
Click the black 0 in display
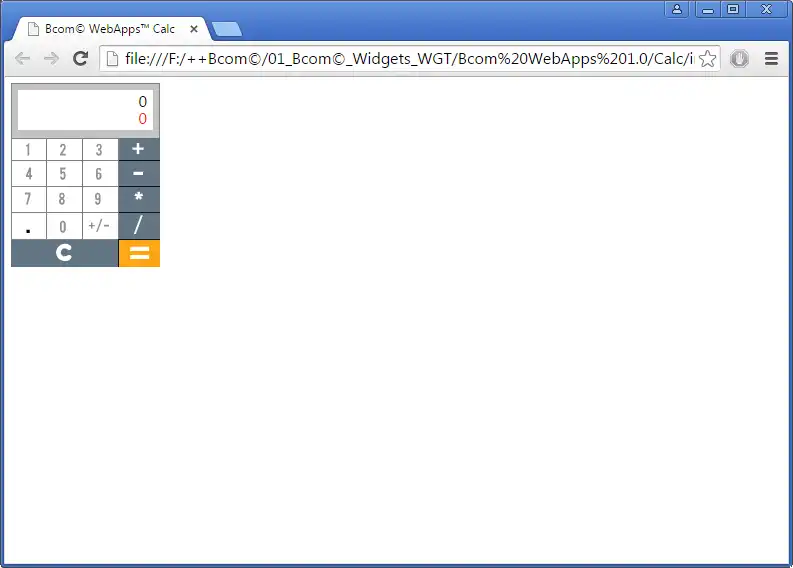143,102
